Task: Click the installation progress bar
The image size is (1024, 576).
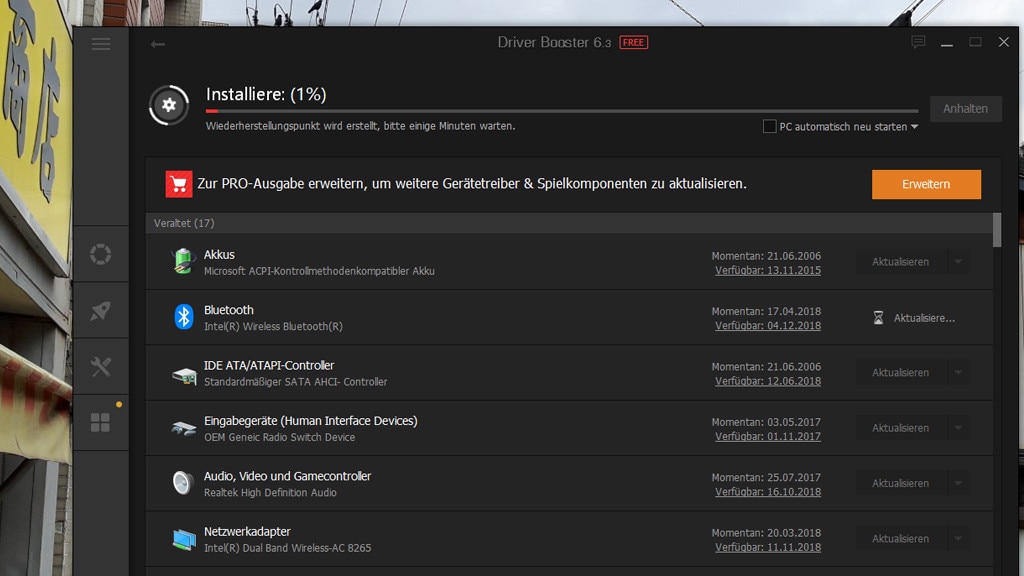Action: pos(562,111)
